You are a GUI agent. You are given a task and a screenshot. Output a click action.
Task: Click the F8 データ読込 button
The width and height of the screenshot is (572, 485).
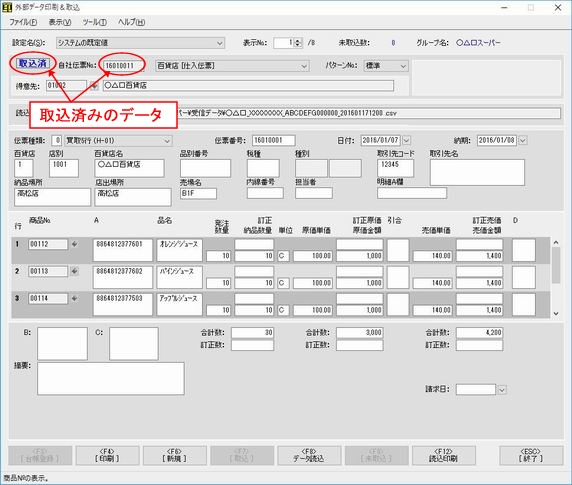click(x=309, y=455)
